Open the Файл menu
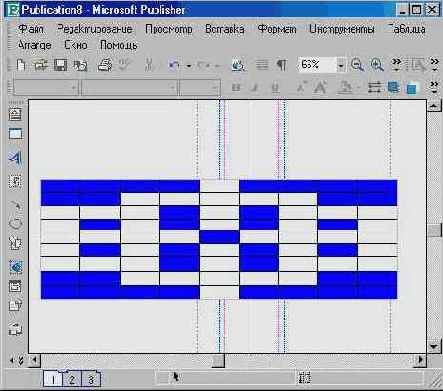 coord(31,29)
